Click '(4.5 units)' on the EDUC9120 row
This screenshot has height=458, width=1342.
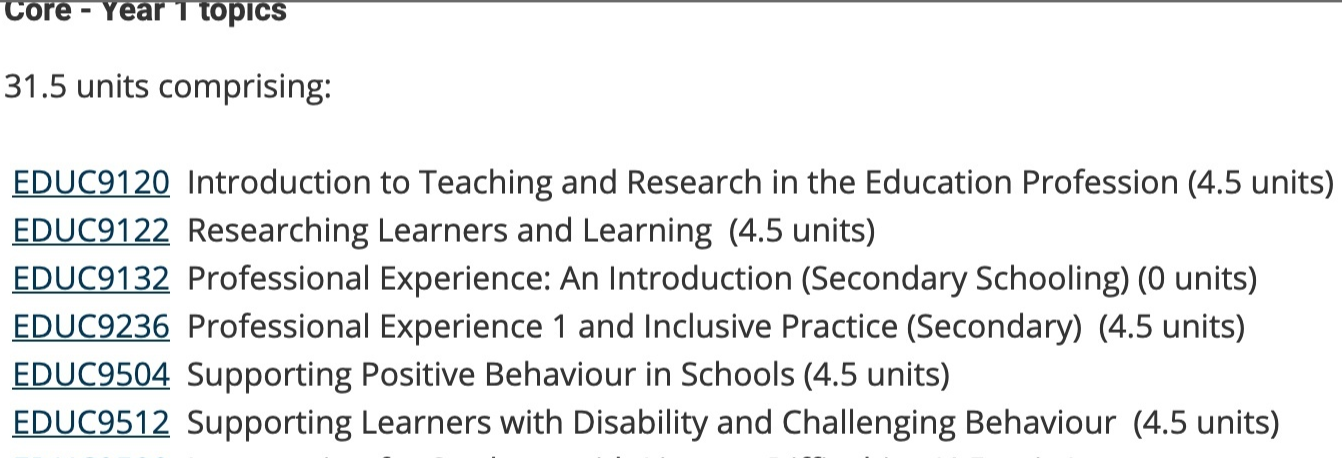pyautogui.click(x=1260, y=183)
